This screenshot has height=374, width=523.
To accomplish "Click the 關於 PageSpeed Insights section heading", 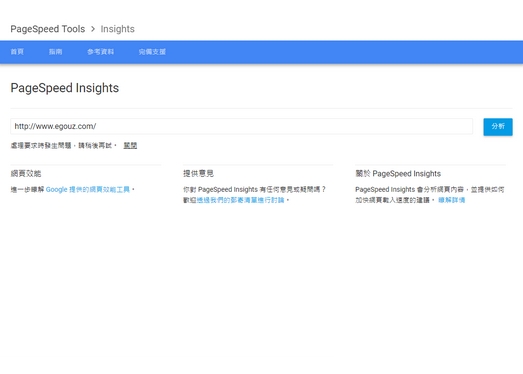I will [x=398, y=173].
